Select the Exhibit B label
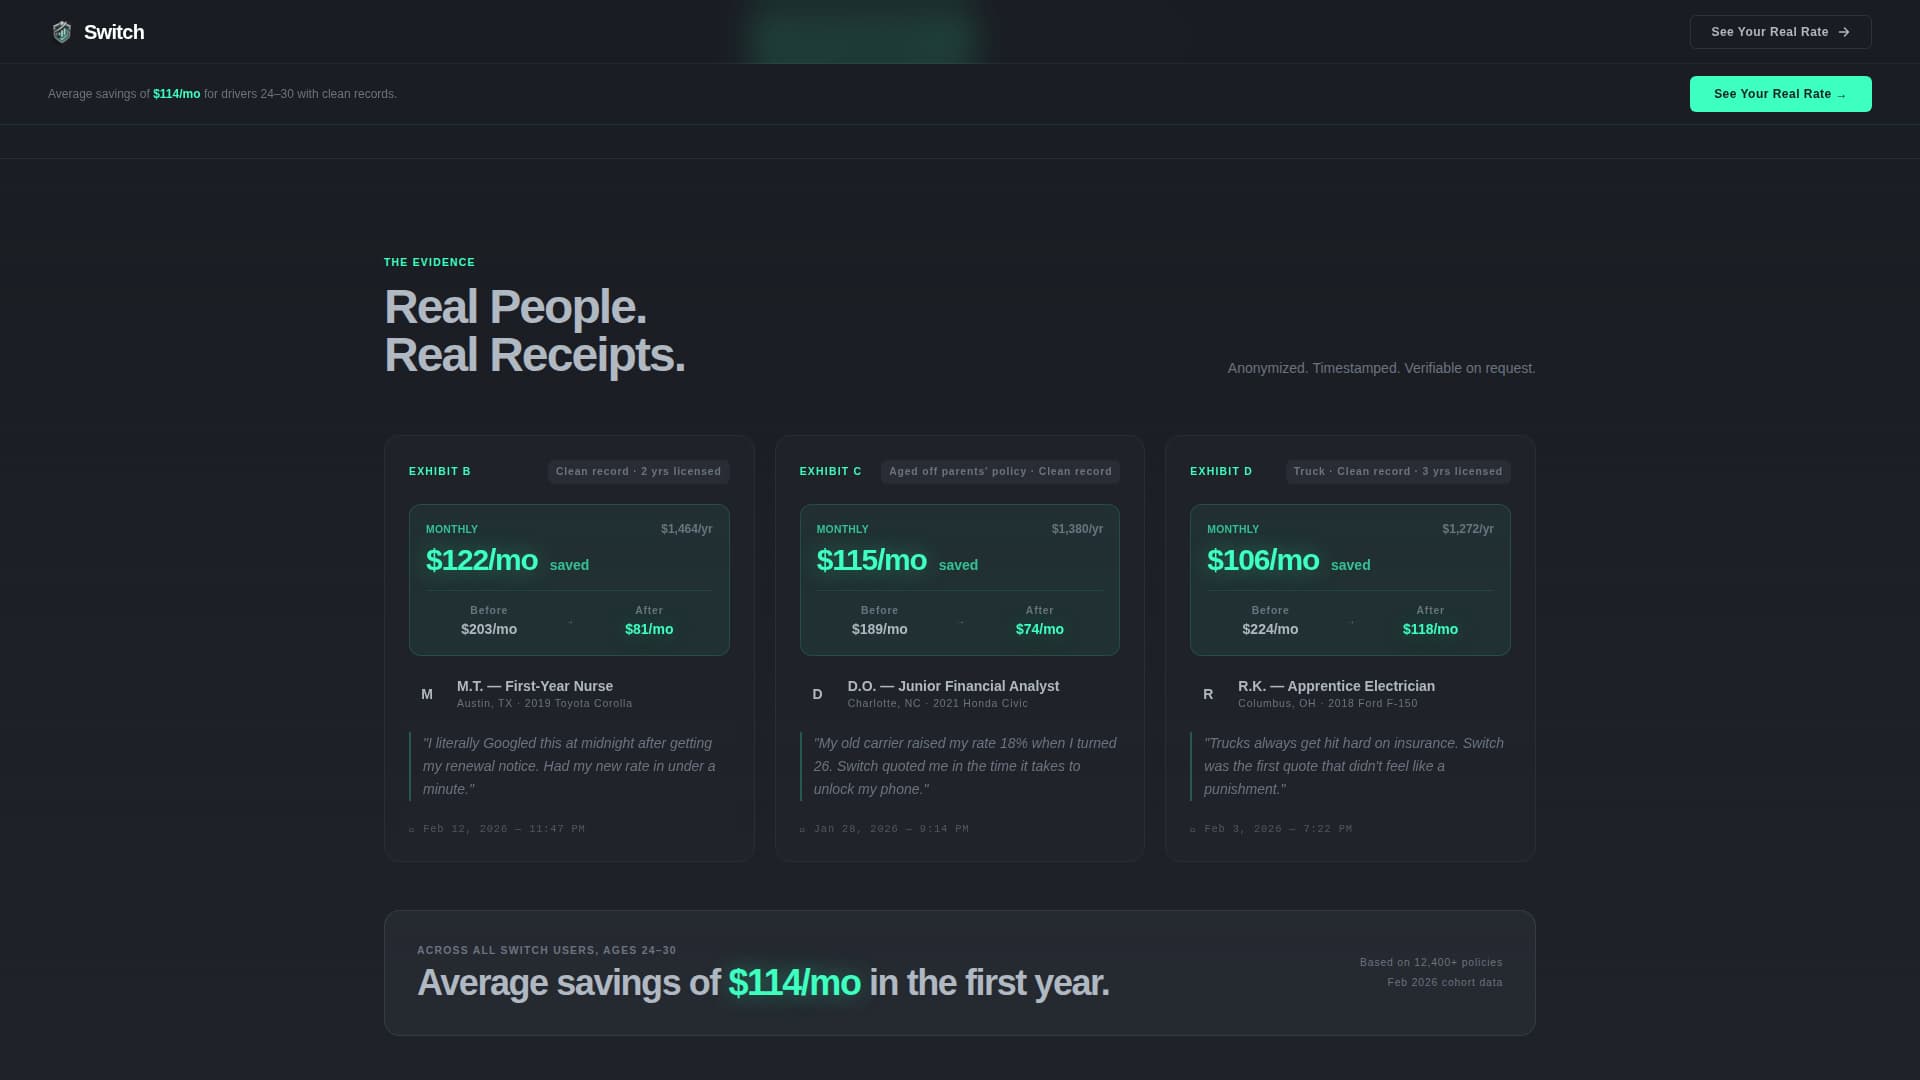Image resolution: width=1920 pixels, height=1080 pixels. pyautogui.click(x=440, y=471)
